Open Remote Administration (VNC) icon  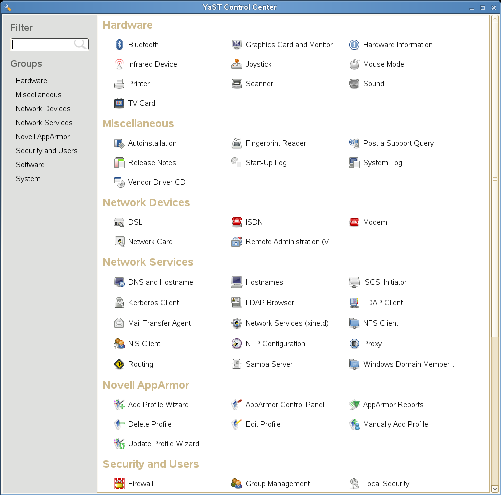click(237, 242)
